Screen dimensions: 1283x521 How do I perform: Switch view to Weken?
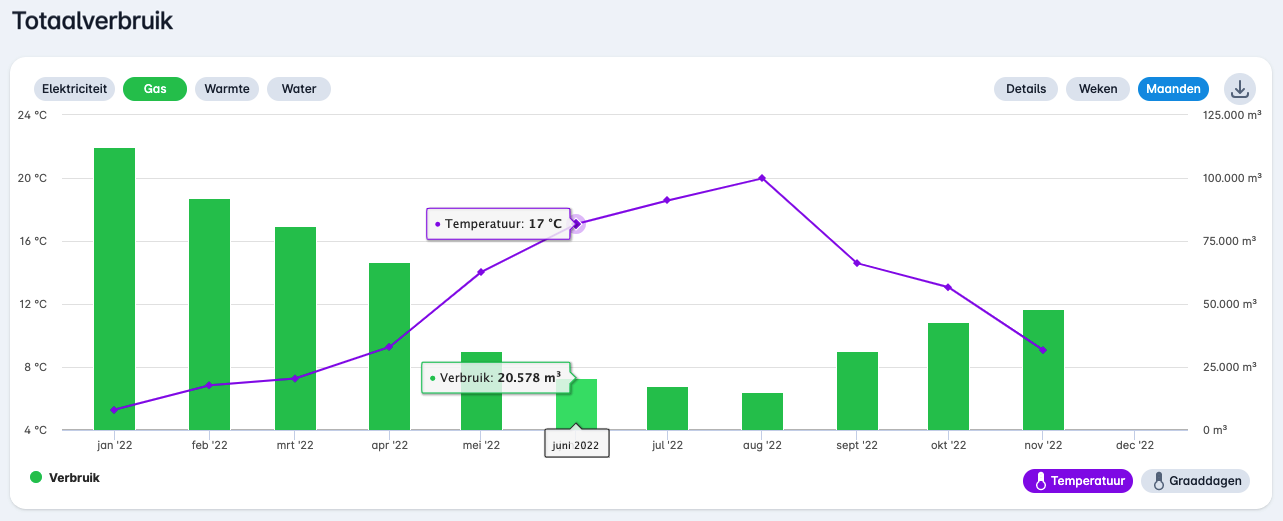click(1098, 89)
